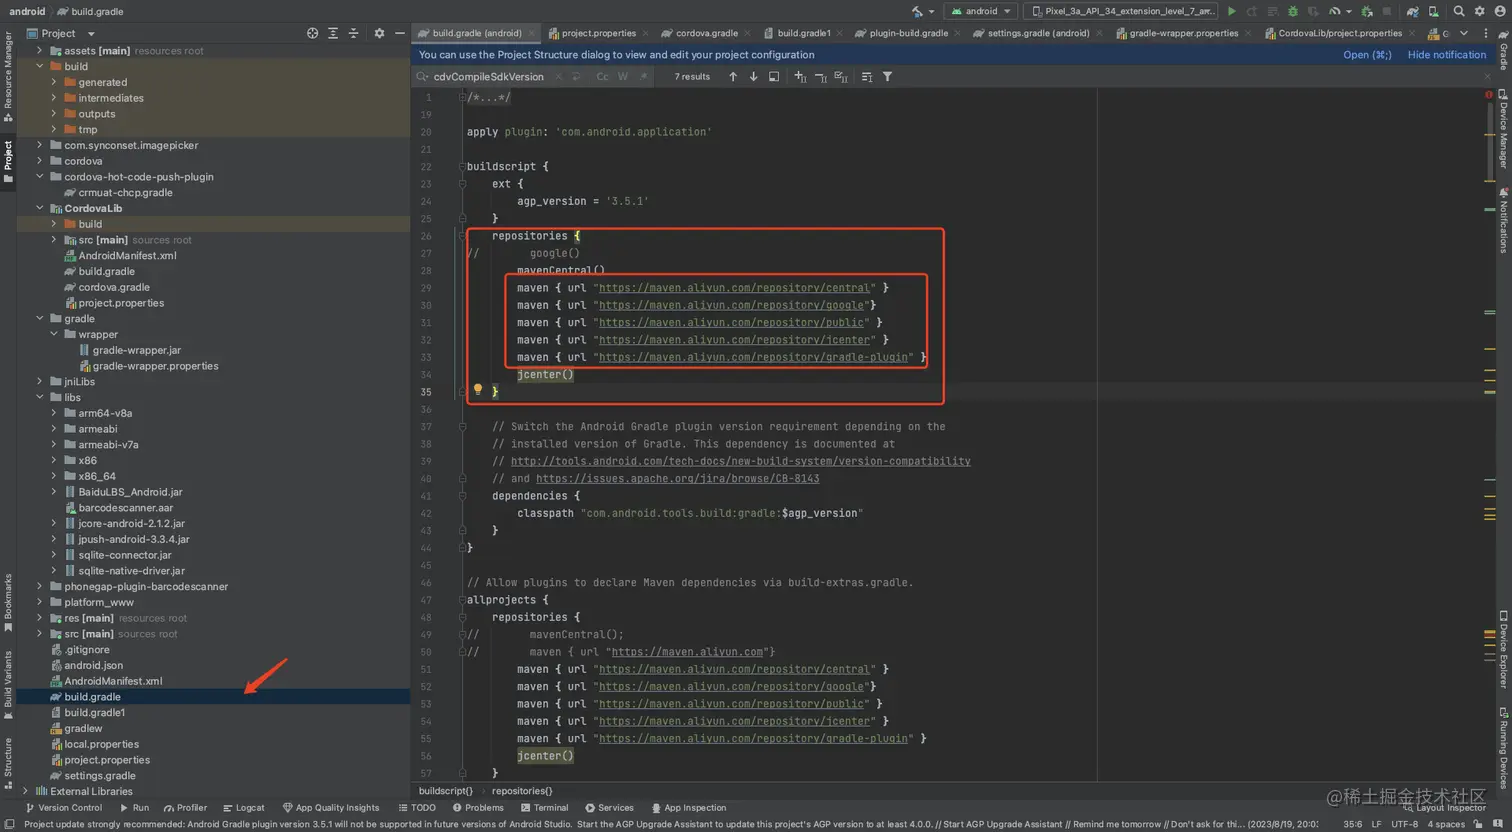Viewport: 1512px width, 832px height.
Task: Open IDE settings gear in main toolbar
Action: point(1480,11)
